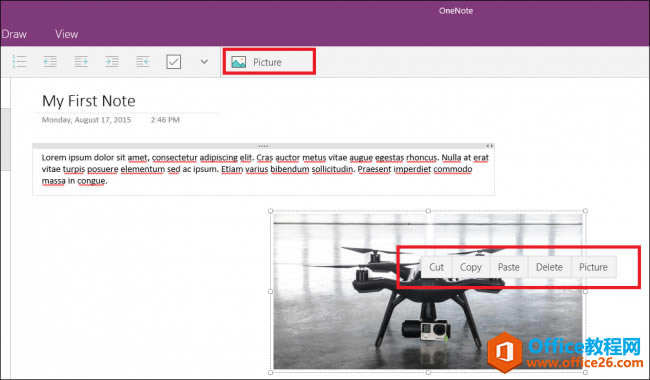Choose Picture in the context menu
Image resolution: width=650 pixels, height=380 pixels.
tap(593, 267)
